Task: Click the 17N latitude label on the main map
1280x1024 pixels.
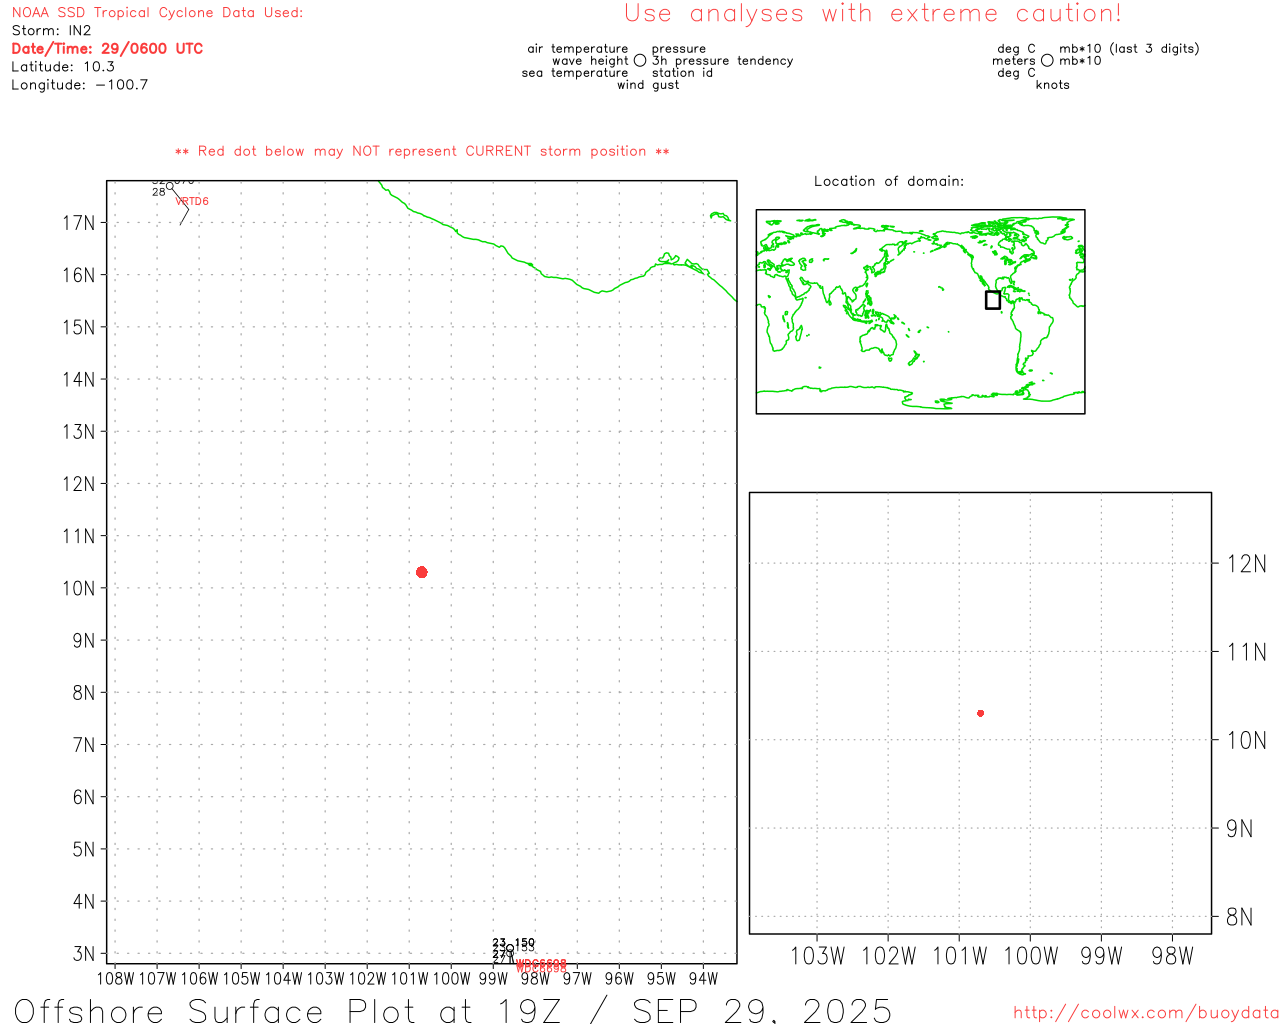Action: (79, 223)
